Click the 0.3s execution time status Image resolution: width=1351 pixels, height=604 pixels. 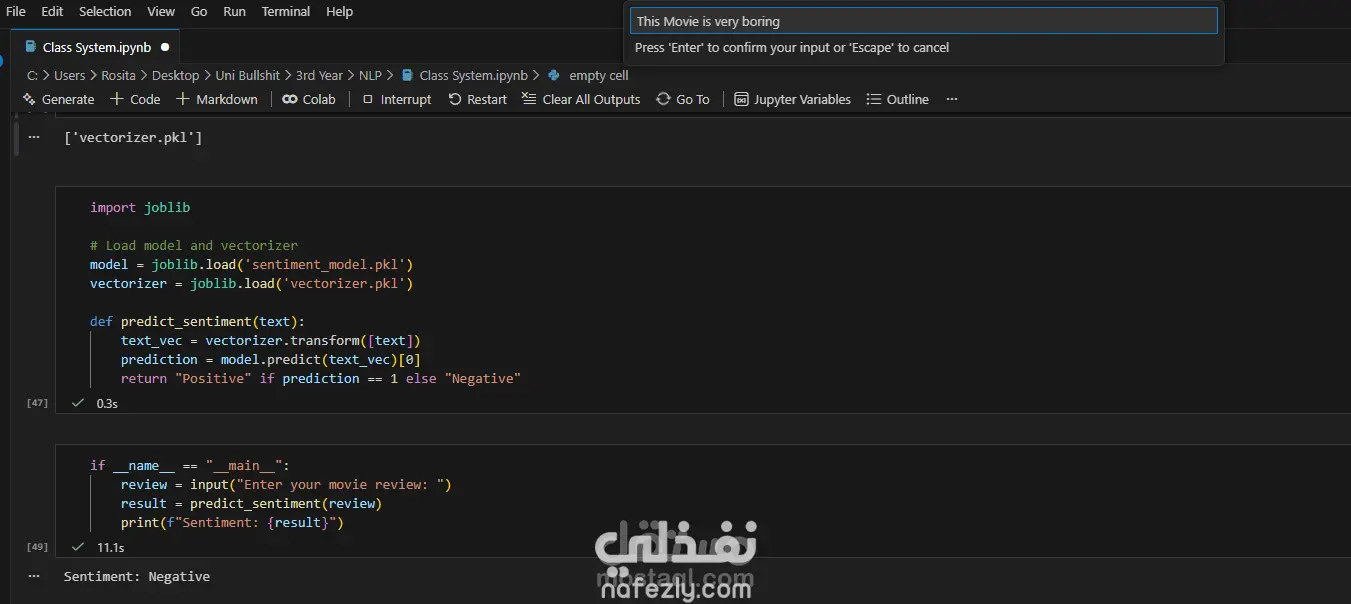[107, 403]
